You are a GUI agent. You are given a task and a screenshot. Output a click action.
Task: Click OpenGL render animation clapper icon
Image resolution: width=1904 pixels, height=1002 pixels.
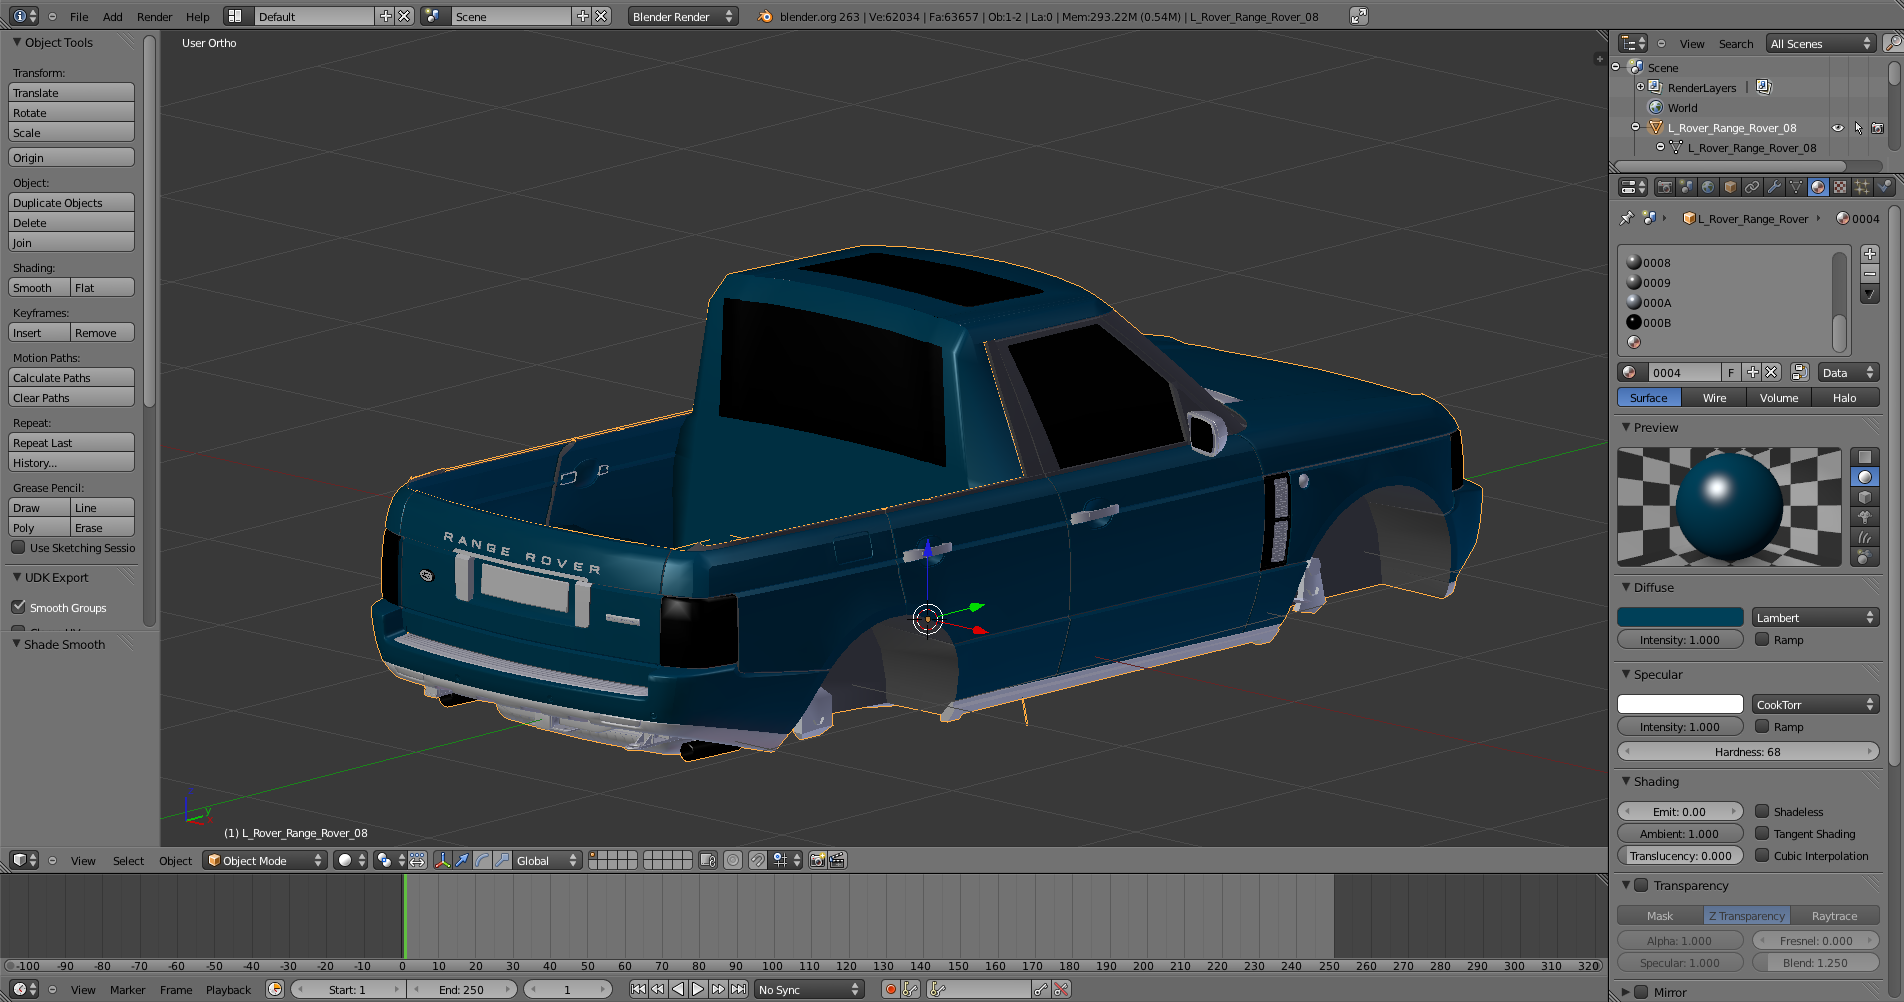coord(837,860)
